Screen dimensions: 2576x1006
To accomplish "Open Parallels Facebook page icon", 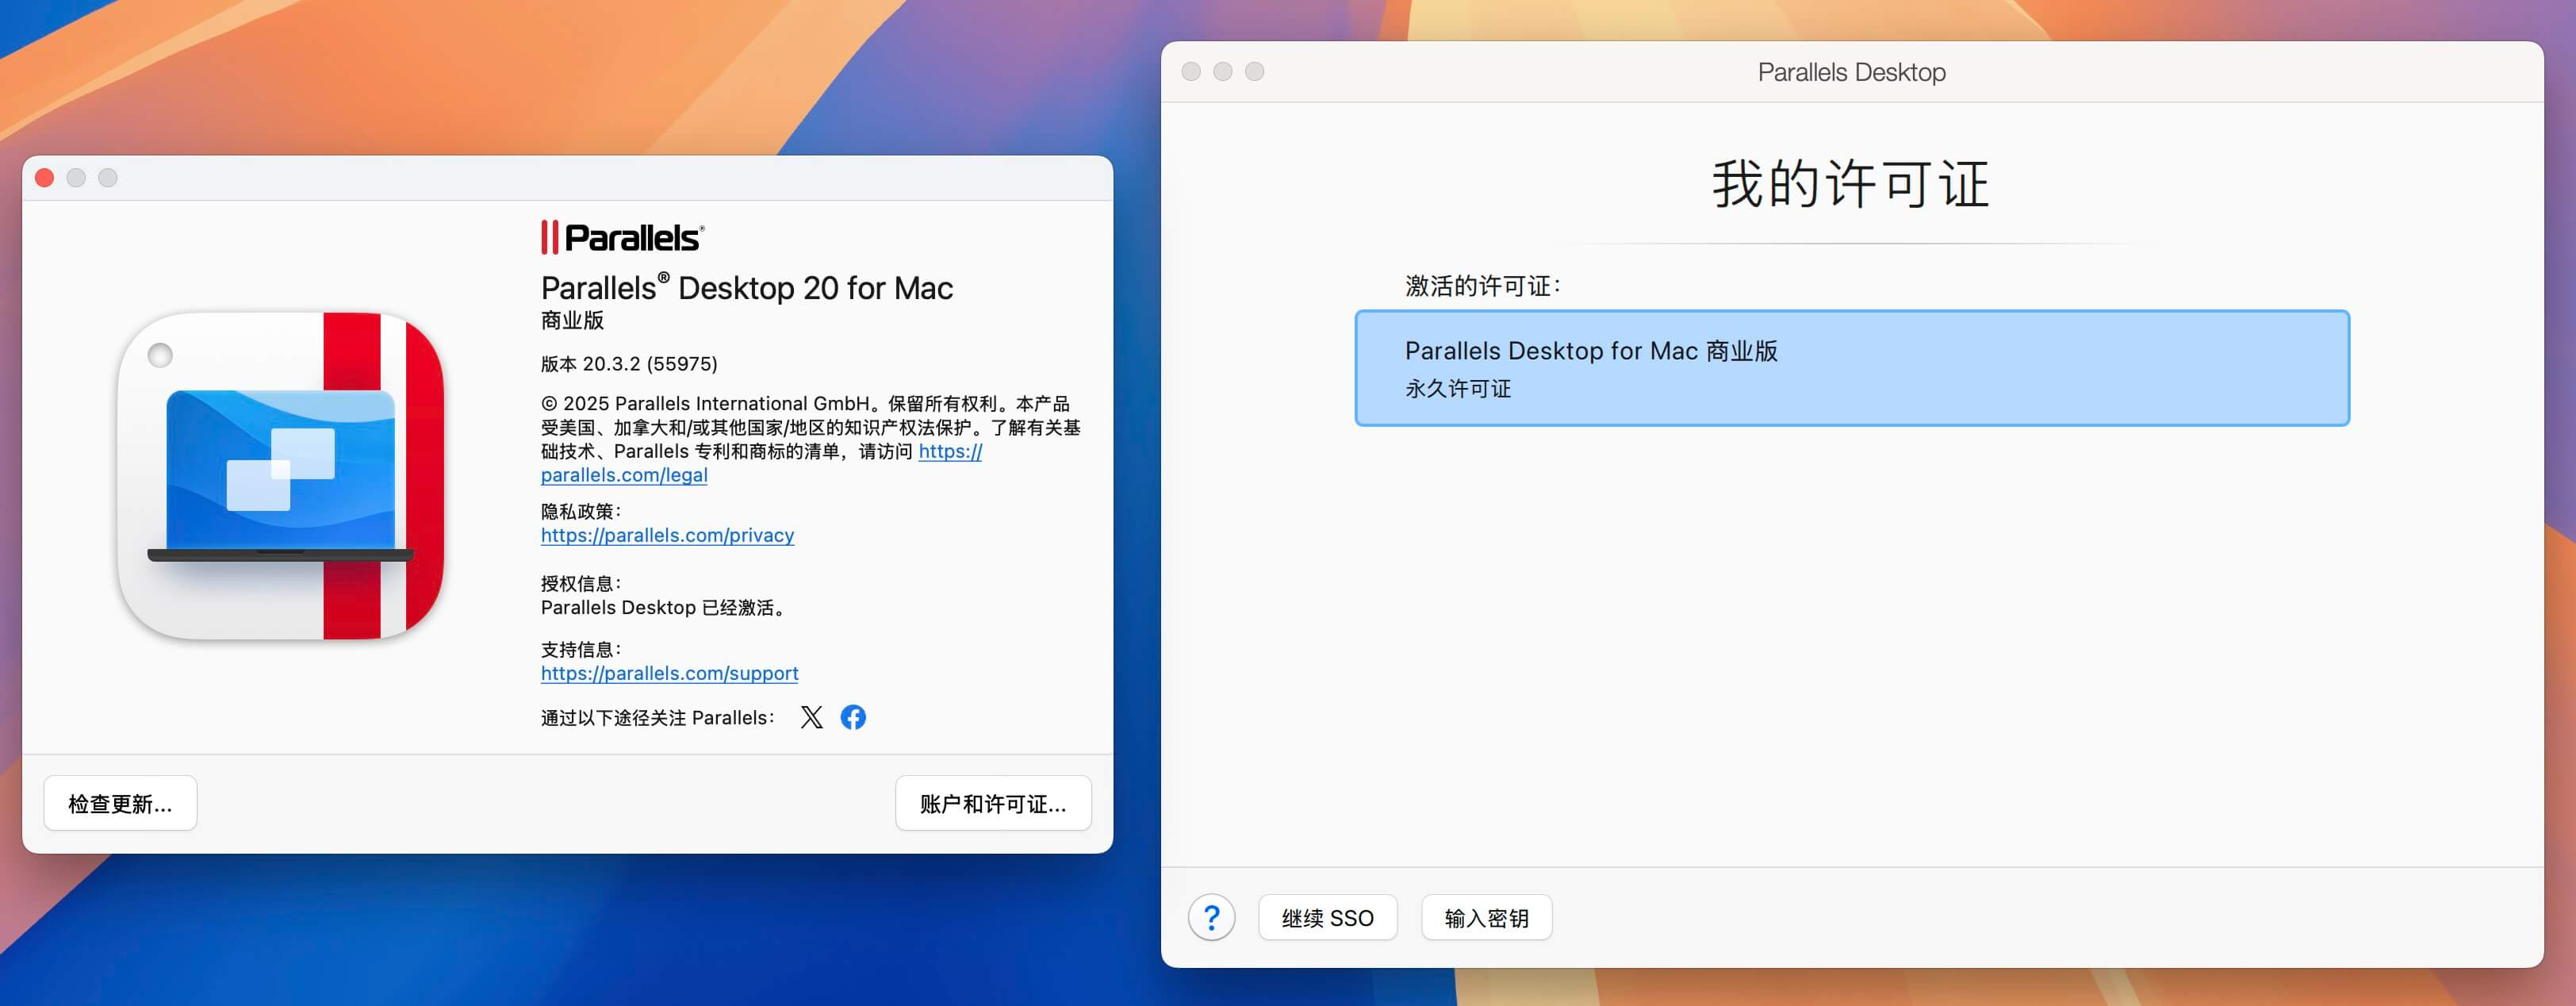I will click(x=853, y=717).
